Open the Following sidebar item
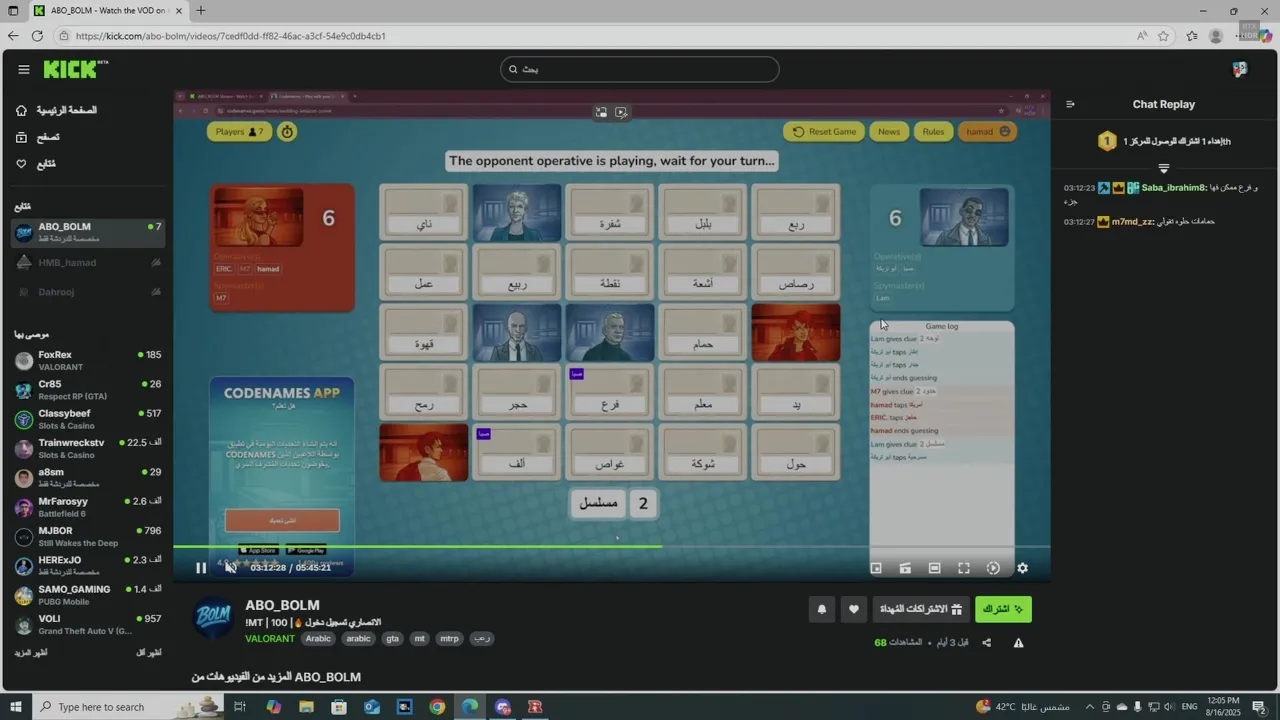 point(36,164)
